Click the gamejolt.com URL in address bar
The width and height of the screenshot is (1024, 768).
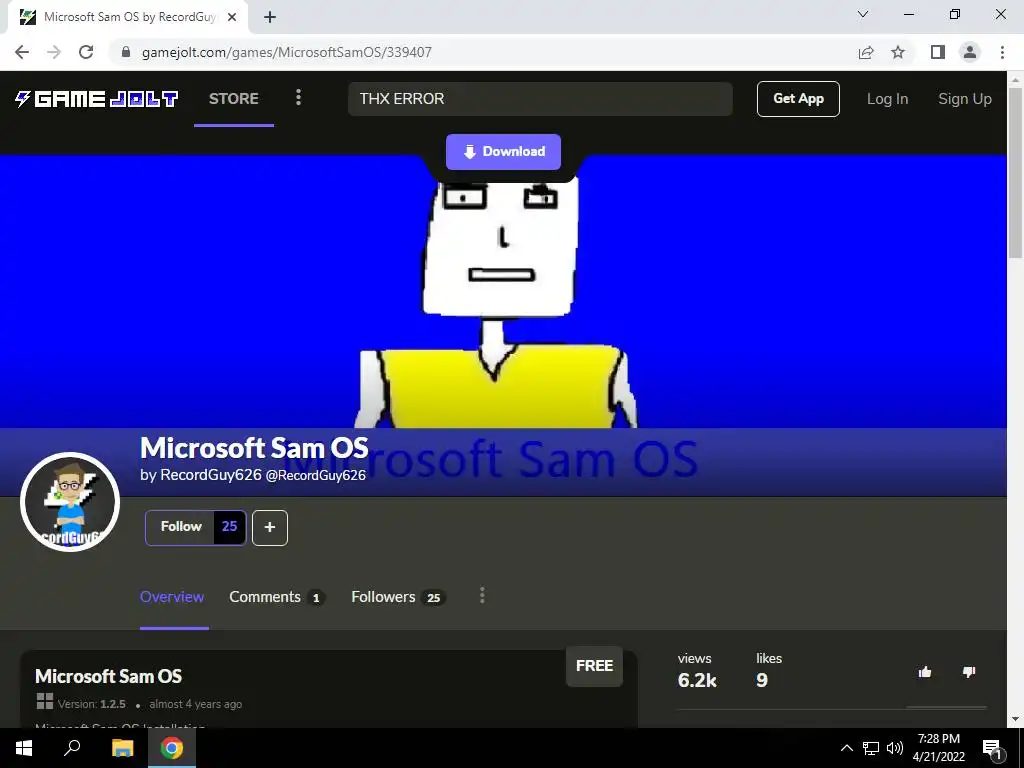click(287, 52)
